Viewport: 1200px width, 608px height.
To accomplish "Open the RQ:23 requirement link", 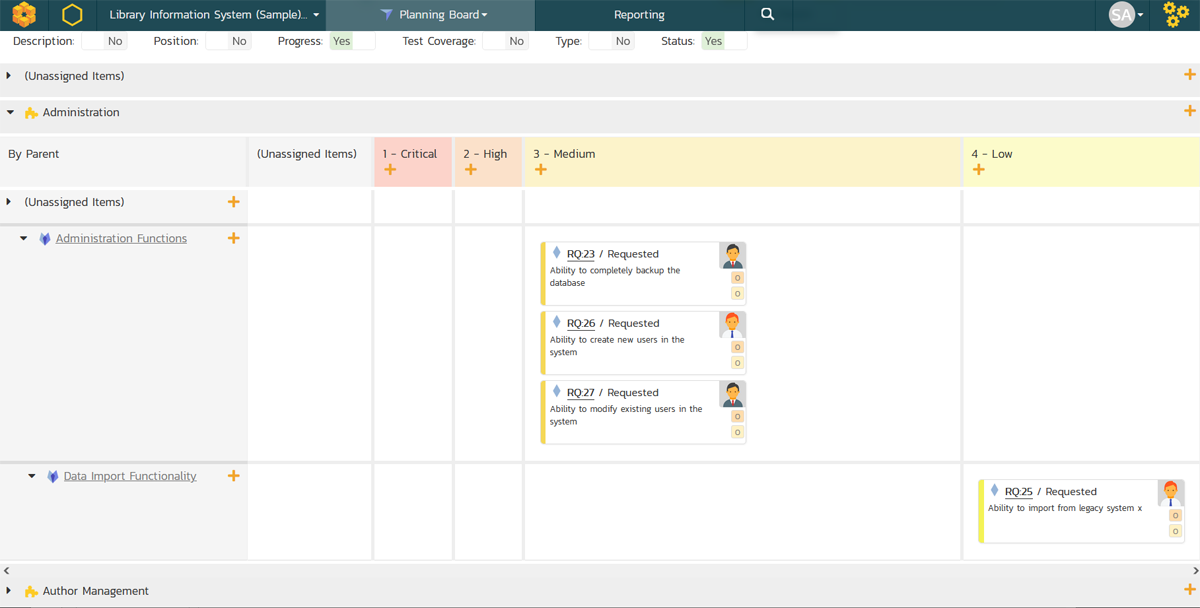I will click(x=580, y=254).
